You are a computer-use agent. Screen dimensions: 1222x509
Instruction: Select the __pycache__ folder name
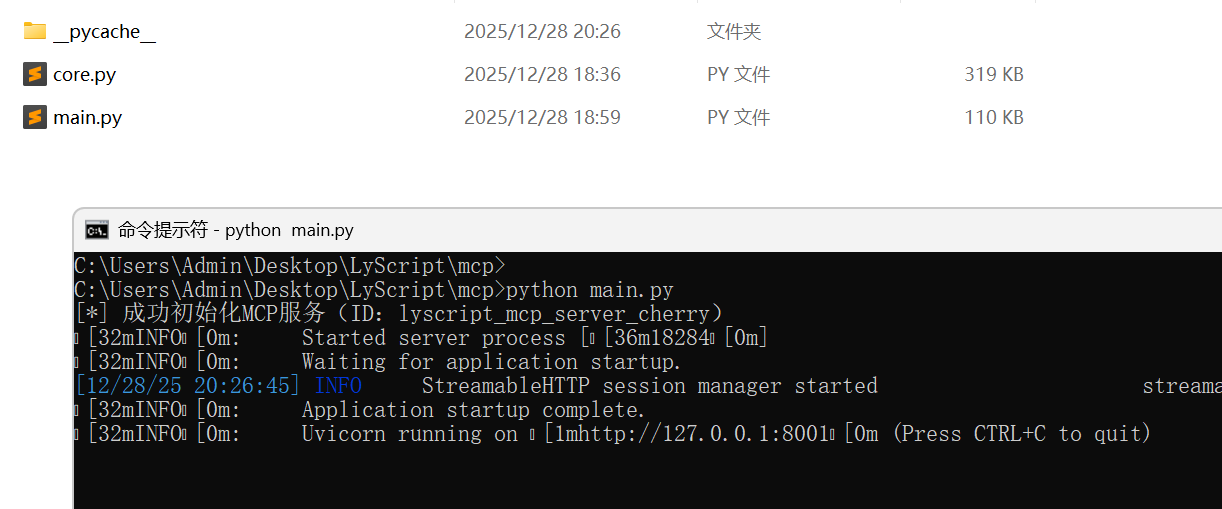point(104,32)
